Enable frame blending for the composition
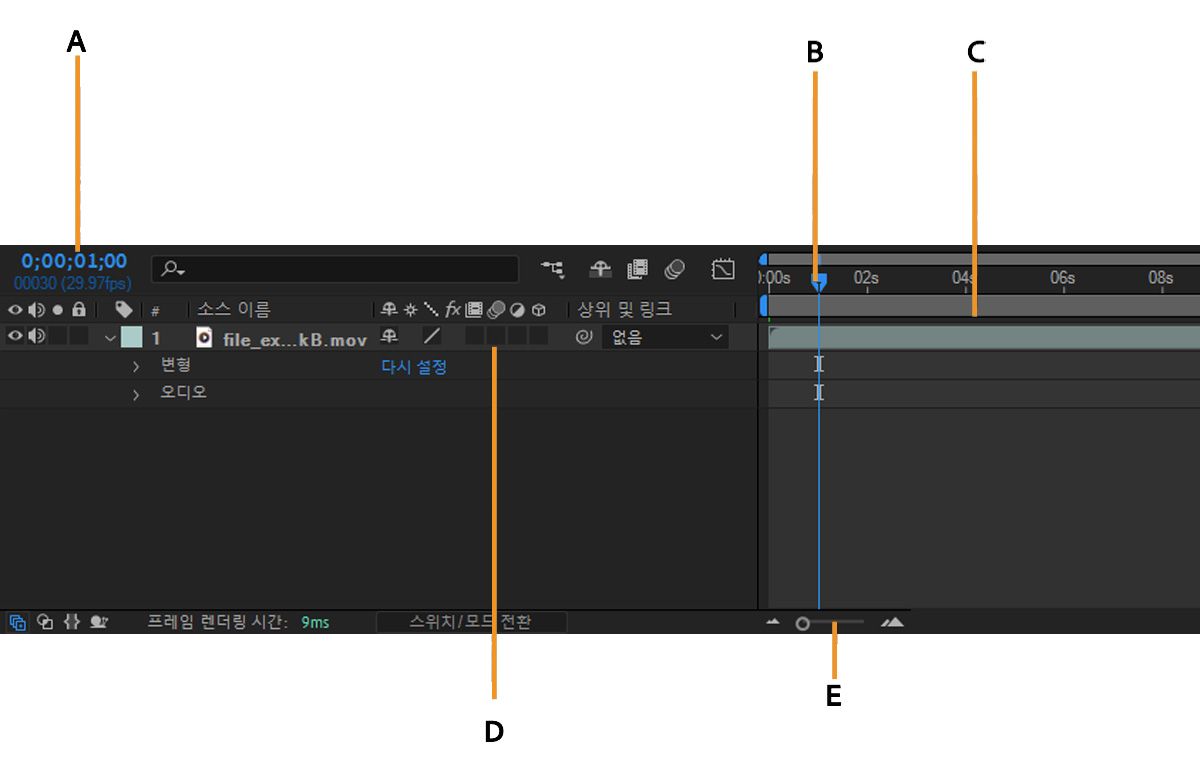Image resolution: width=1200 pixels, height=775 pixels. coord(637,268)
